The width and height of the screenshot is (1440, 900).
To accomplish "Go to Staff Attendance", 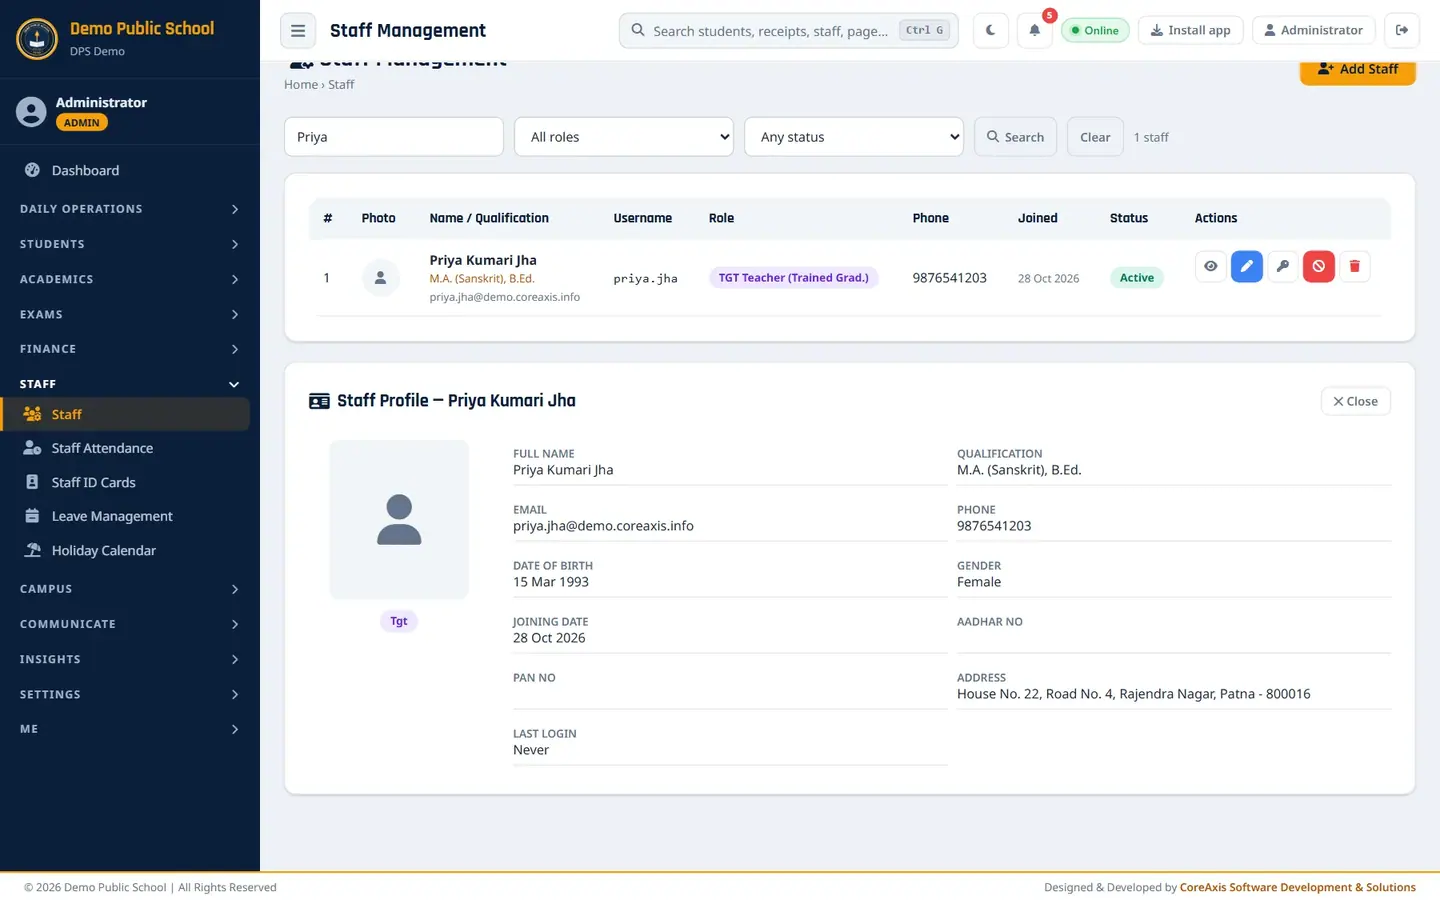I will 125,448.
